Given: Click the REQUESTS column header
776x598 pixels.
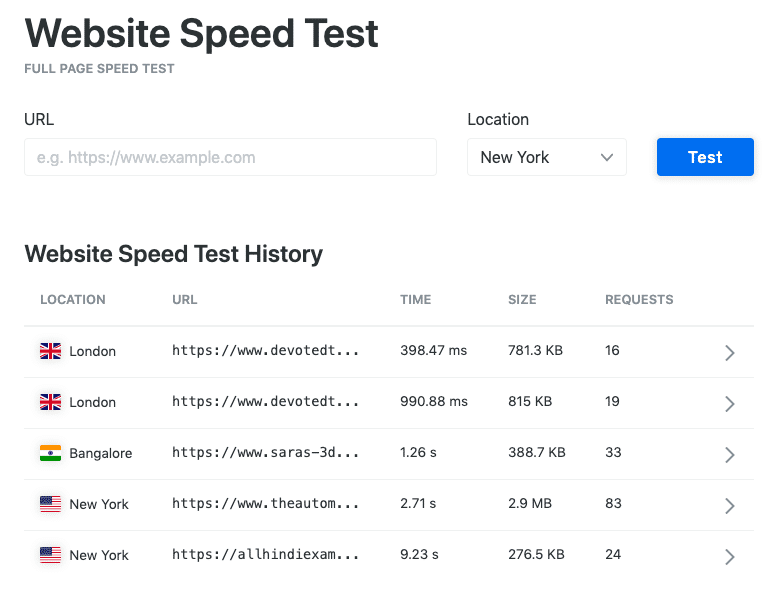Looking at the screenshot, I should tap(639, 299).
